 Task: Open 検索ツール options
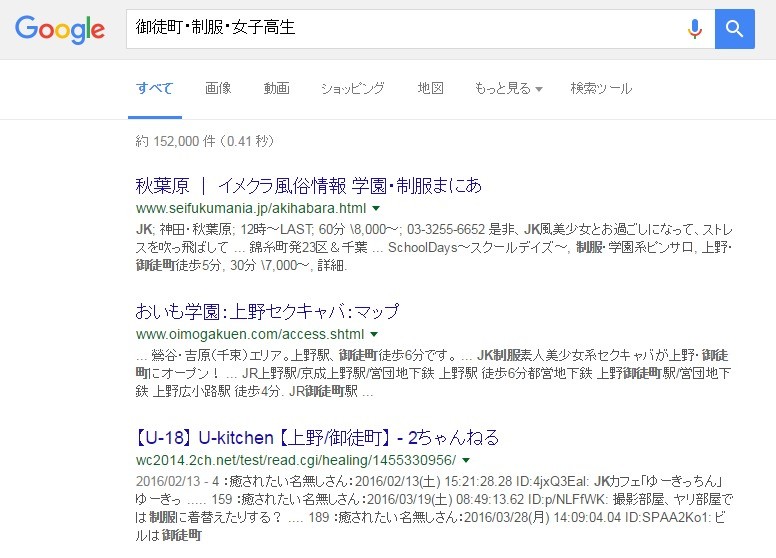tap(601, 89)
